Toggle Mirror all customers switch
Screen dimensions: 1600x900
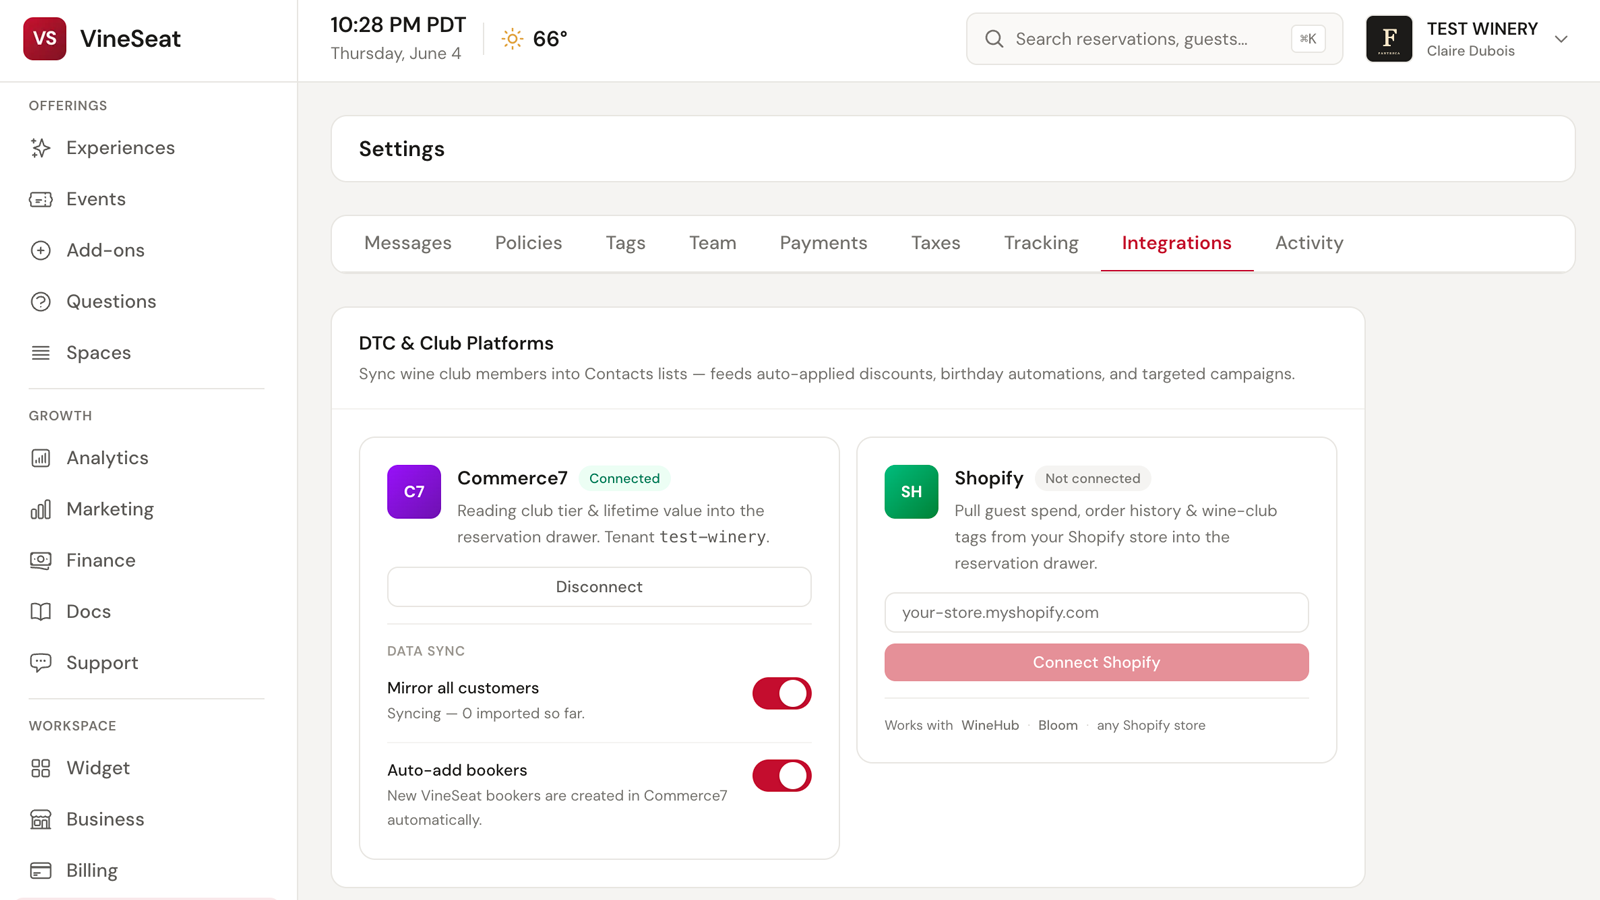pos(782,693)
